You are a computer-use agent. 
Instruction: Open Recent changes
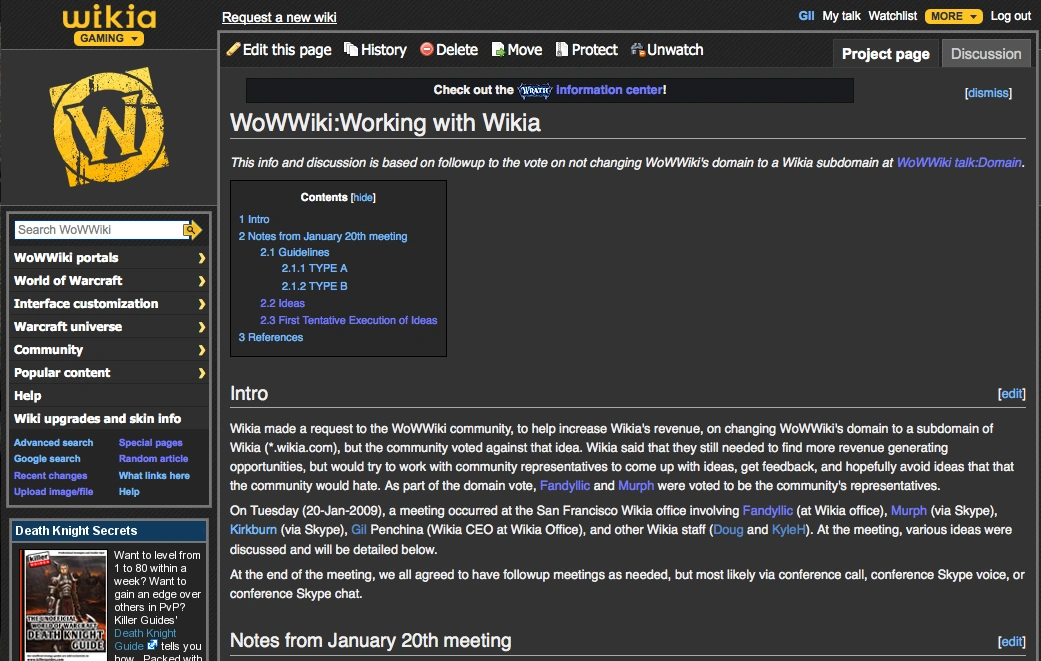coord(50,475)
